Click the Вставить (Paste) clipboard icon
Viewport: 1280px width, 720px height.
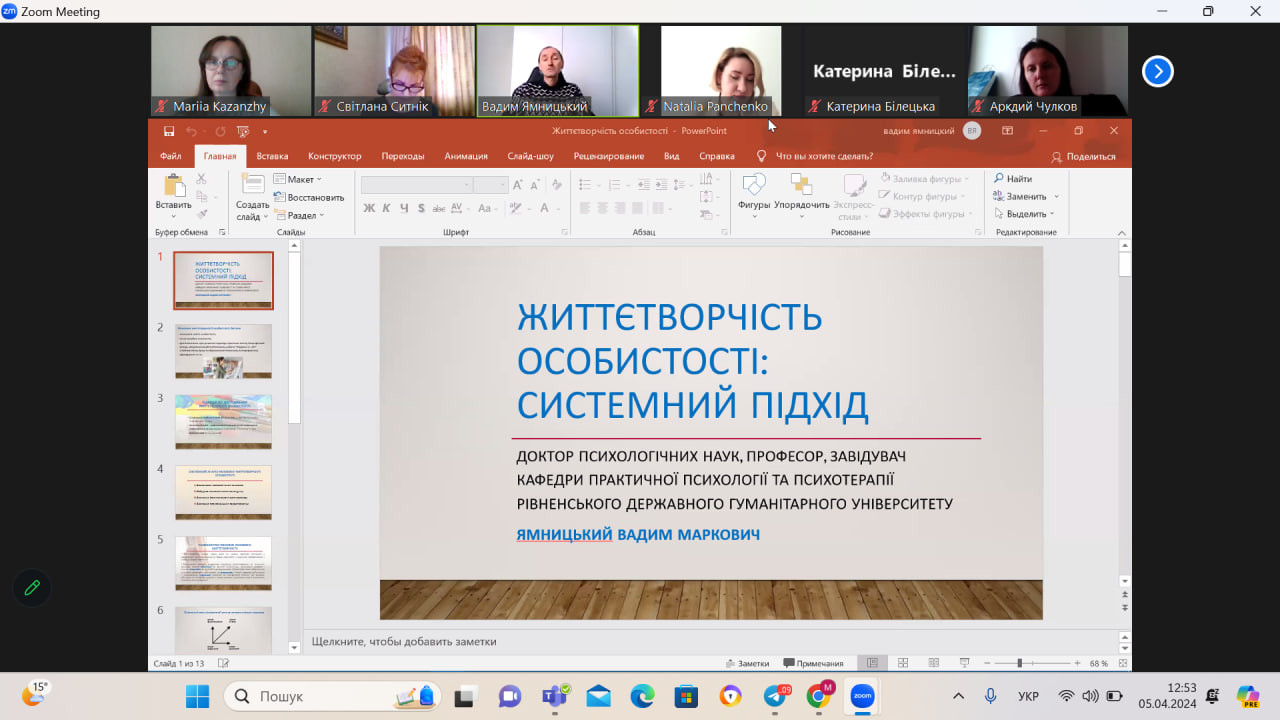174,187
